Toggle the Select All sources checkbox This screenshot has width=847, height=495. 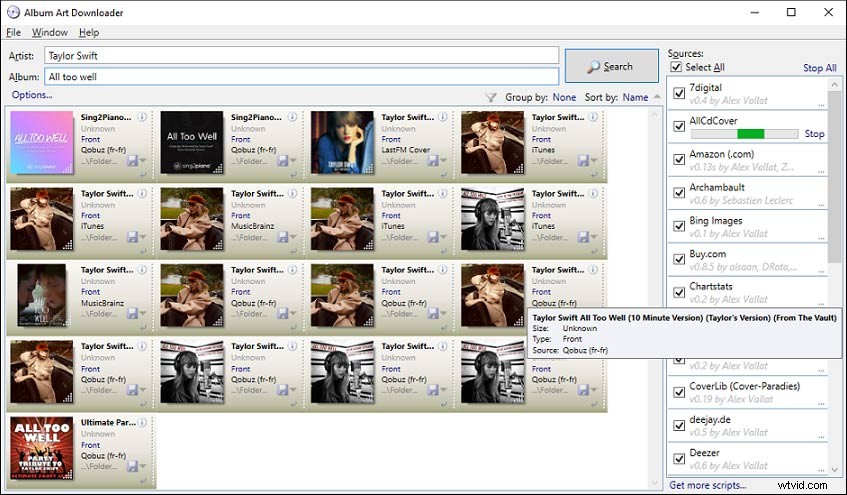tap(677, 68)
